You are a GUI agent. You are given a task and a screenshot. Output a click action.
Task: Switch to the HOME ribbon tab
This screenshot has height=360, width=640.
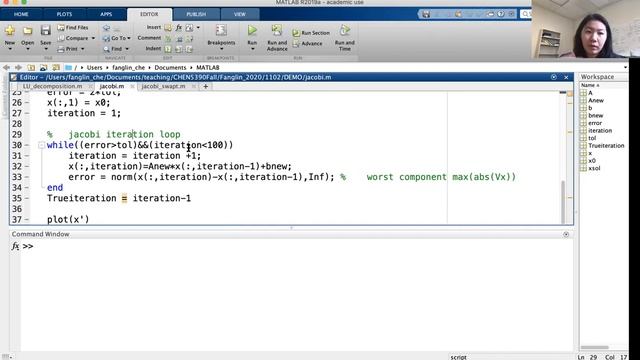21,14
